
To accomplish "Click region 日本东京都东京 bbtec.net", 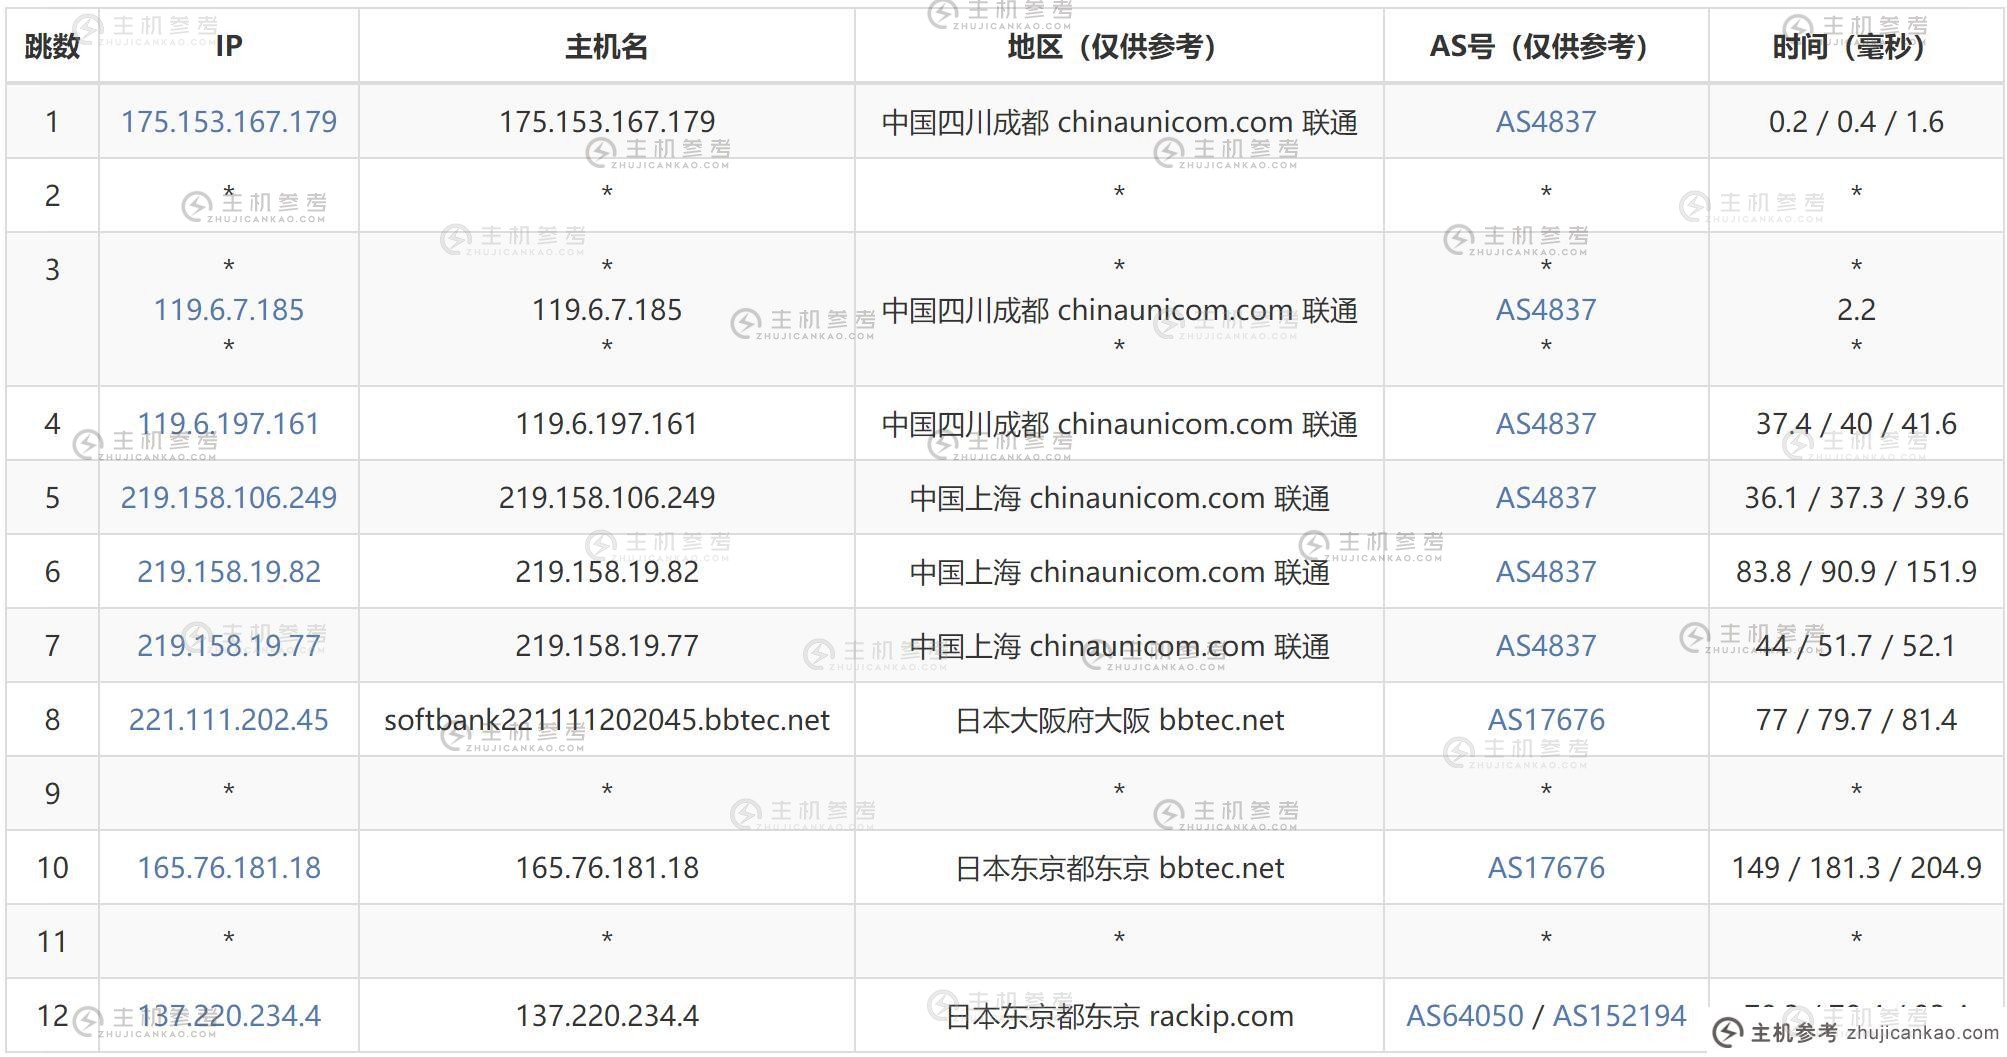I will click(x=1119, y=868).
